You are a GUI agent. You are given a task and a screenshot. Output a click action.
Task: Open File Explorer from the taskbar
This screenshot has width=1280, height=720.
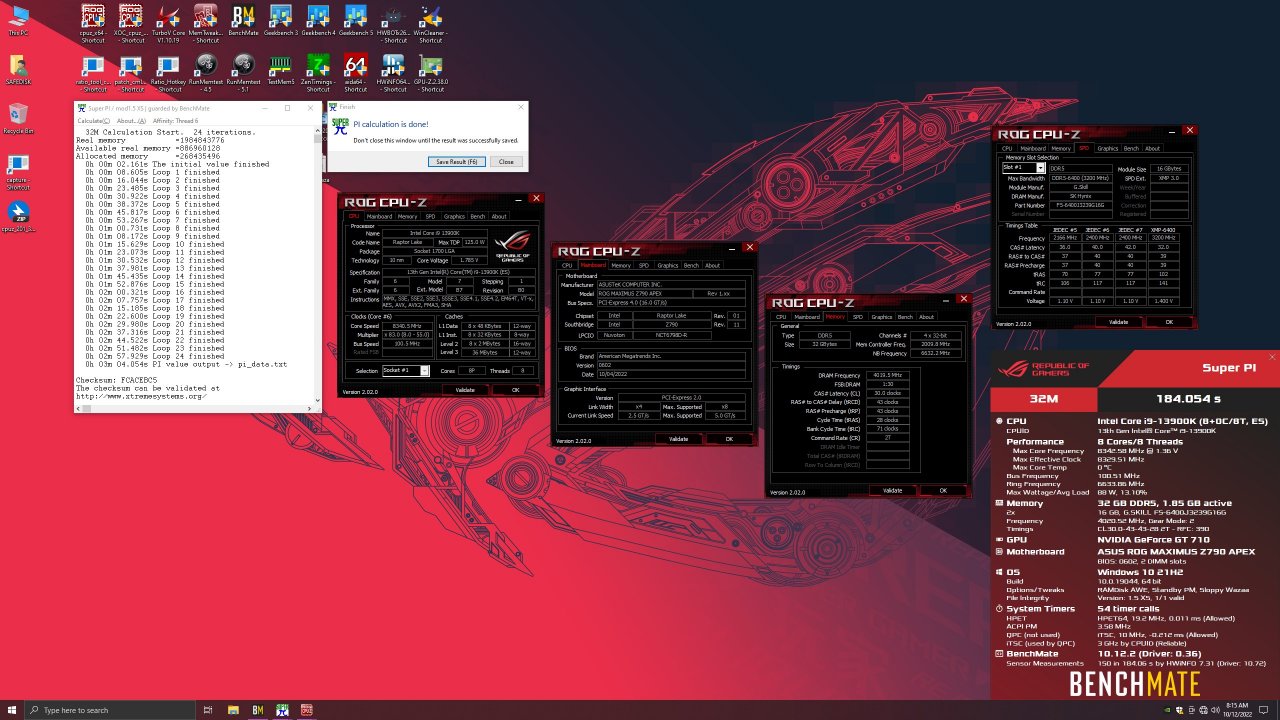[x=233, y=710]
